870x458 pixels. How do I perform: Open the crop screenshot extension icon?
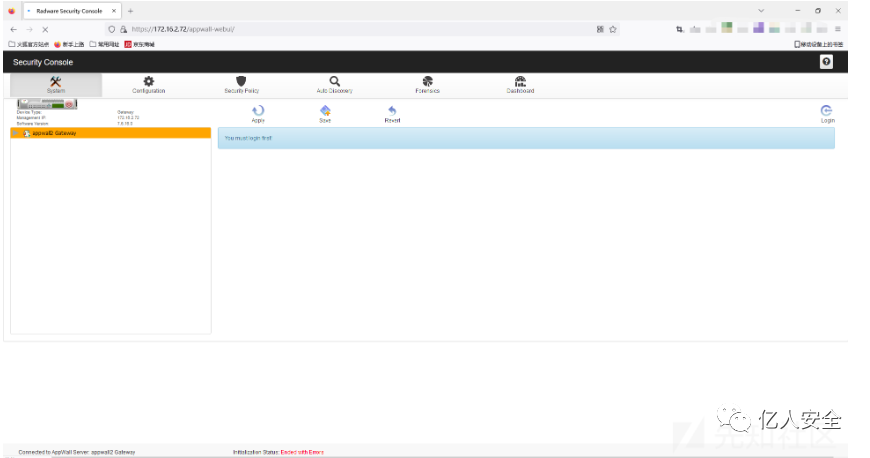tap(680, 29)
